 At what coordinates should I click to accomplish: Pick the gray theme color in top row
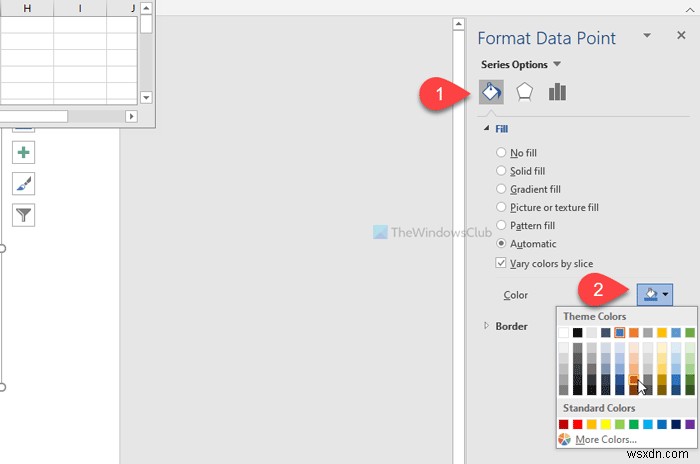pos(648,332)
